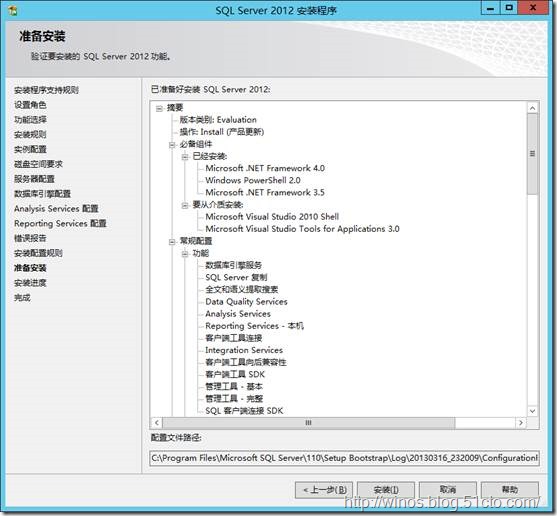The height and width of the screenshot is (516, 557).
Task: Collapse the 常规配置 tree node
Action: 172,242
